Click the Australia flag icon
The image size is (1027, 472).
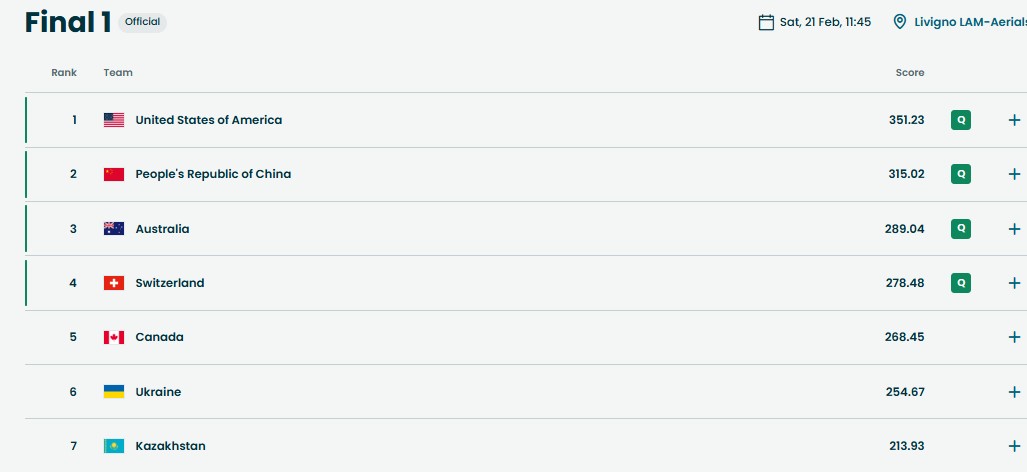click(x=114, y=229)
